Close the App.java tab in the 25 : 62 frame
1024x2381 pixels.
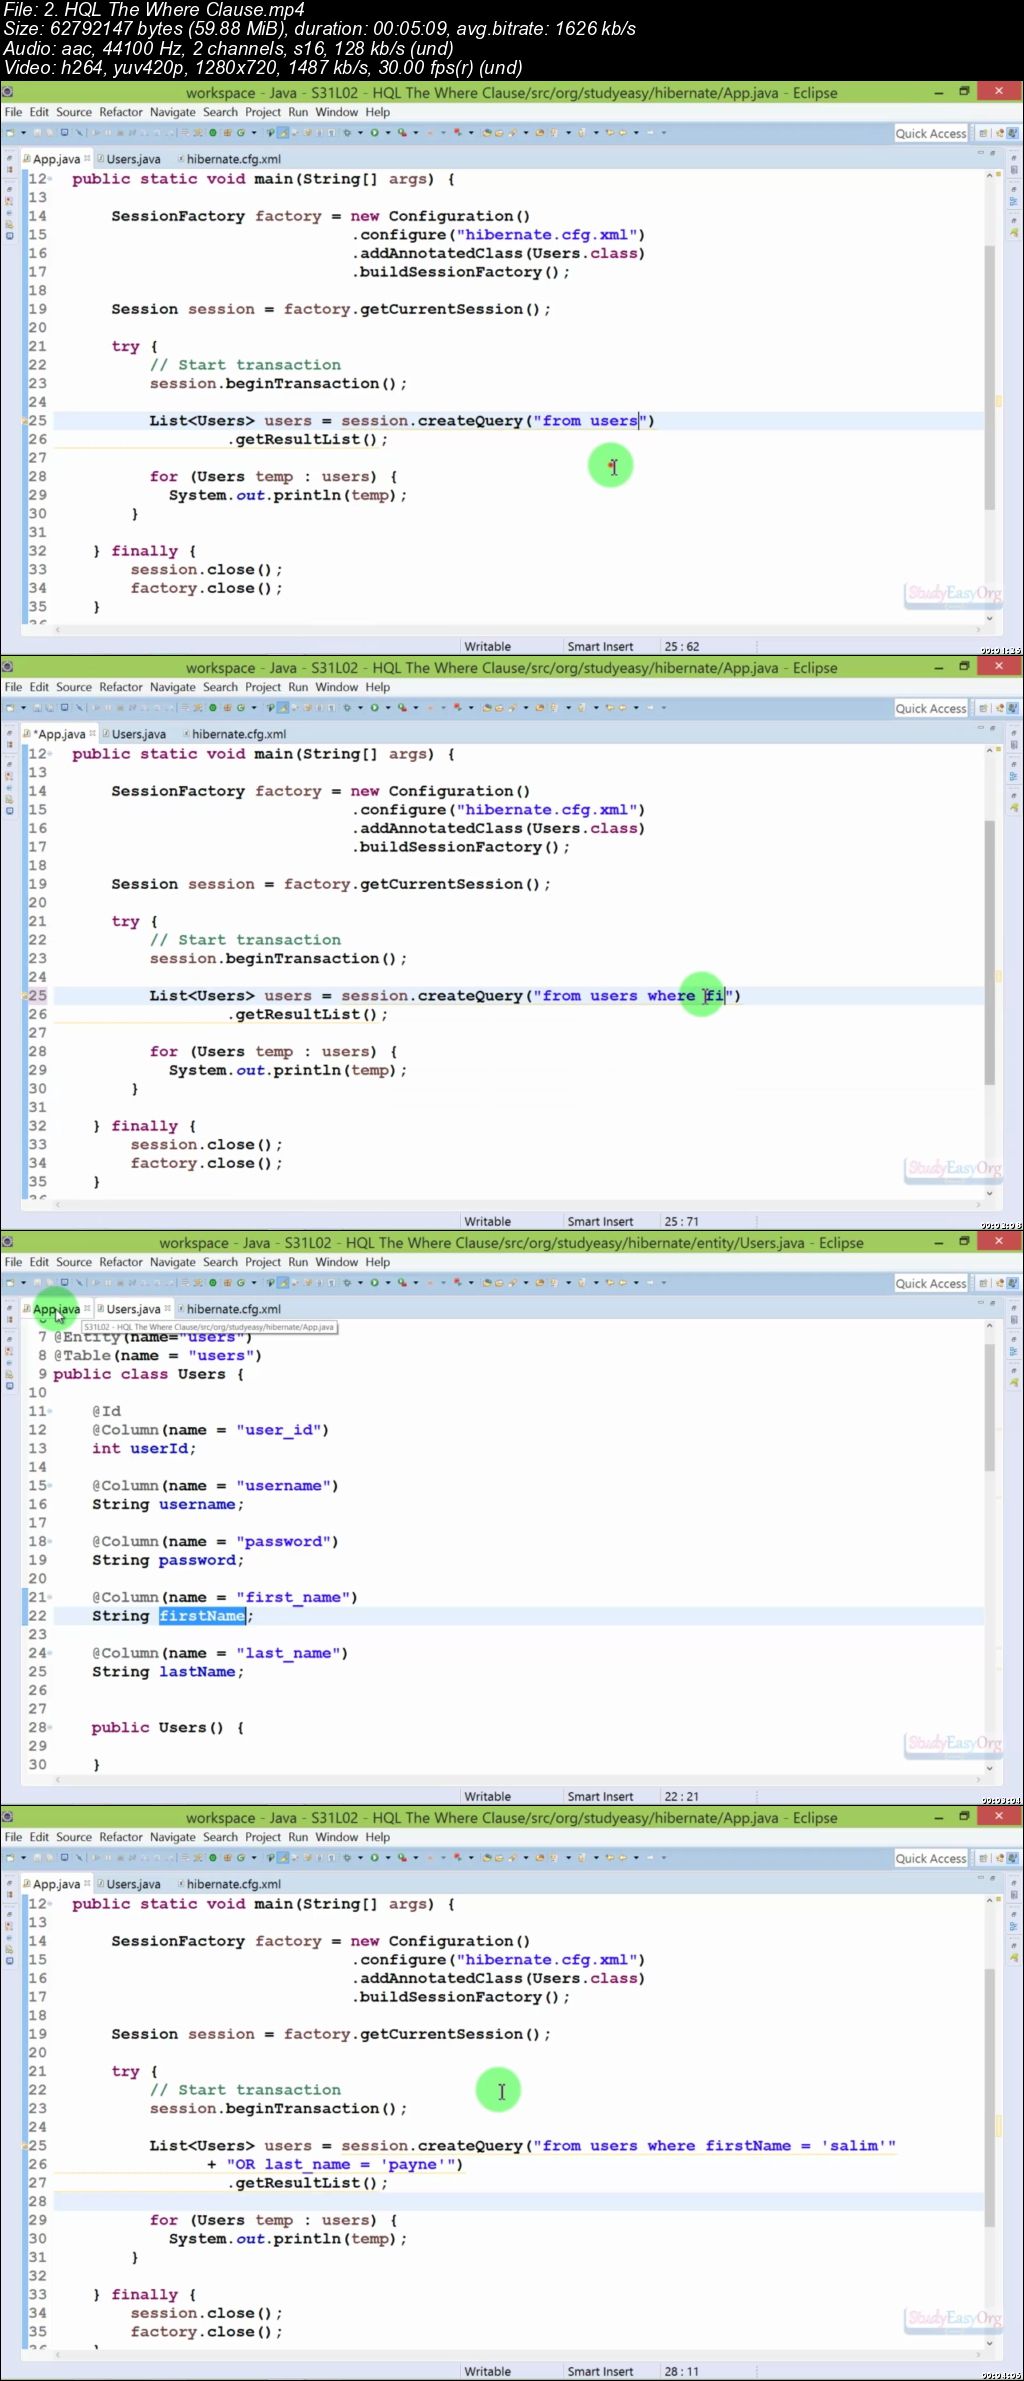pyautogui.click(x=87, y=158)
